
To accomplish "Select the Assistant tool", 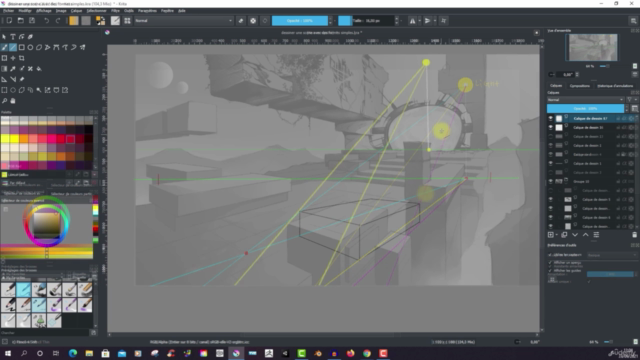I will [x=4, y=79].
